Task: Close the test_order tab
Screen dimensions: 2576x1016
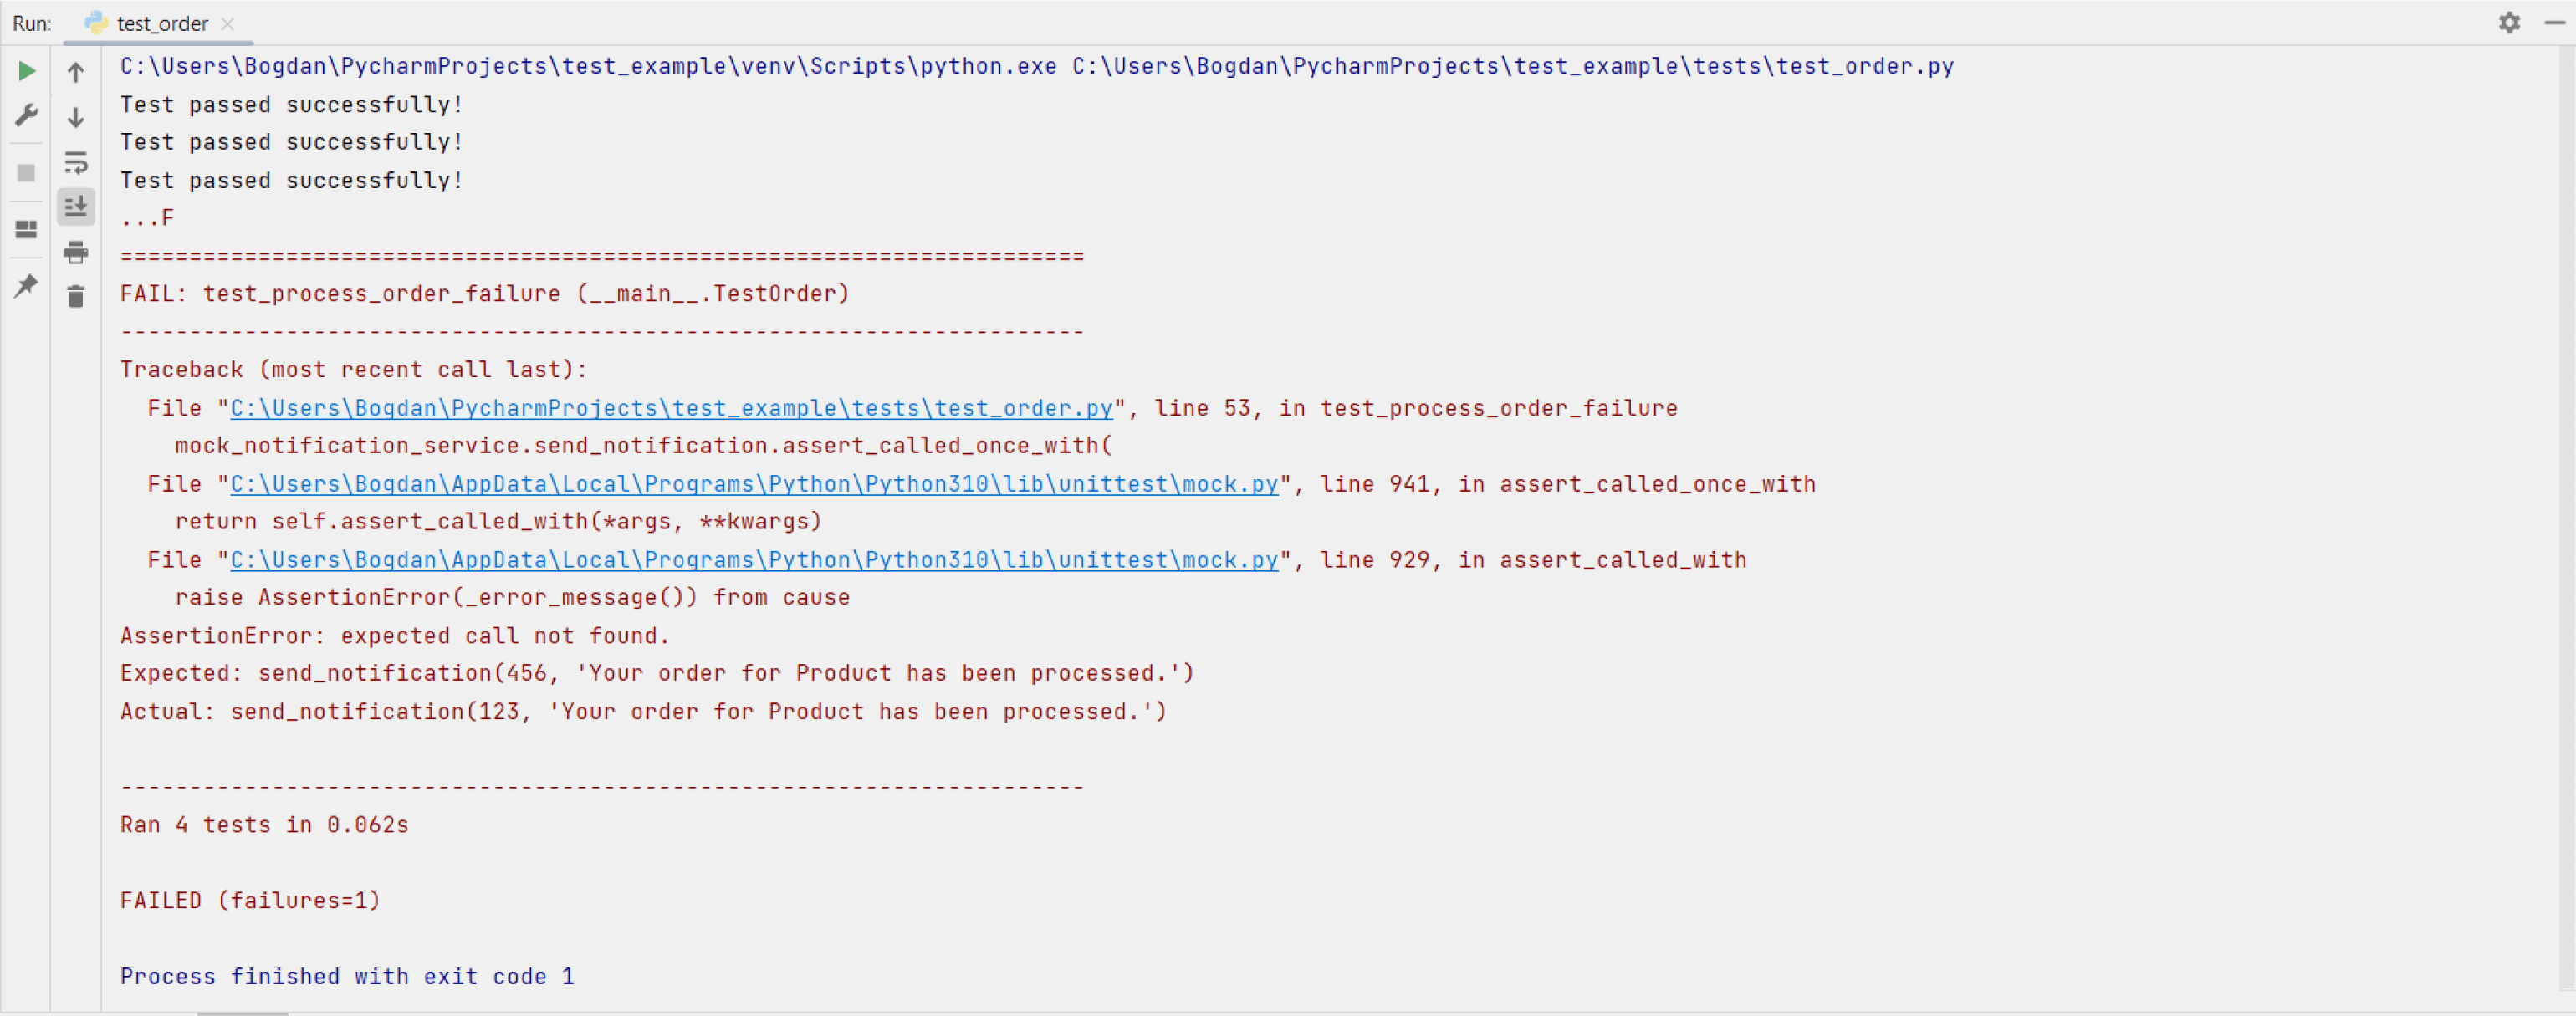Action: pyautogui.click(x=228, y=24)
